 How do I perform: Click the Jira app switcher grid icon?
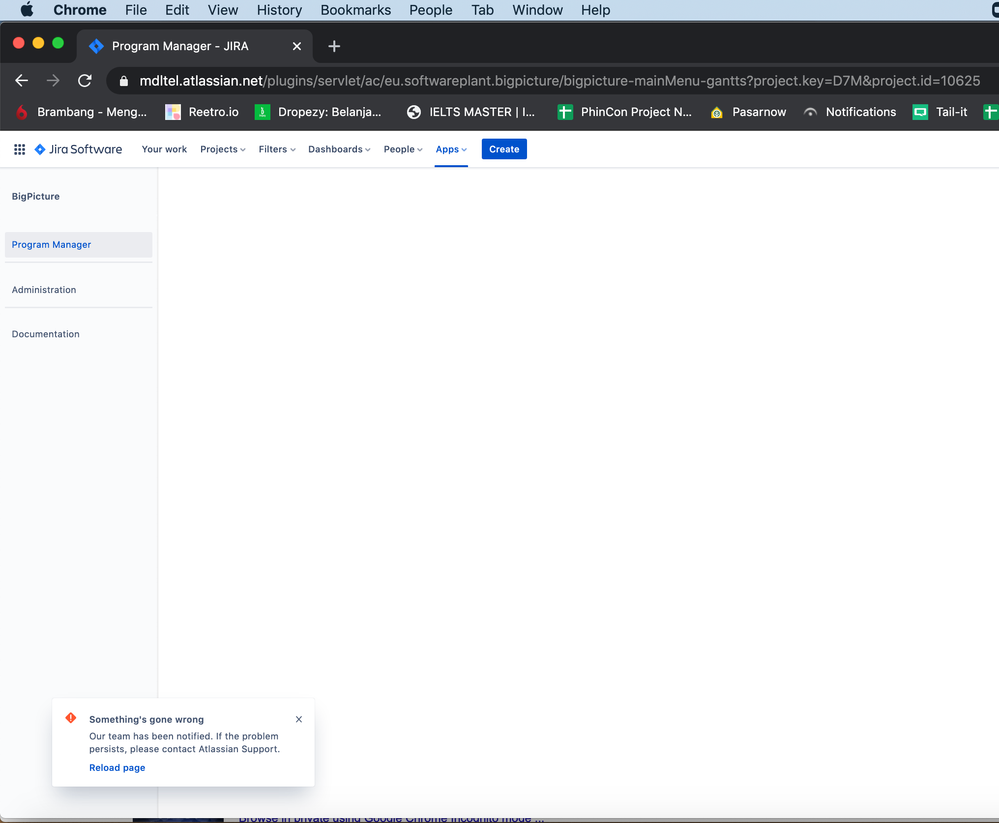18,149
